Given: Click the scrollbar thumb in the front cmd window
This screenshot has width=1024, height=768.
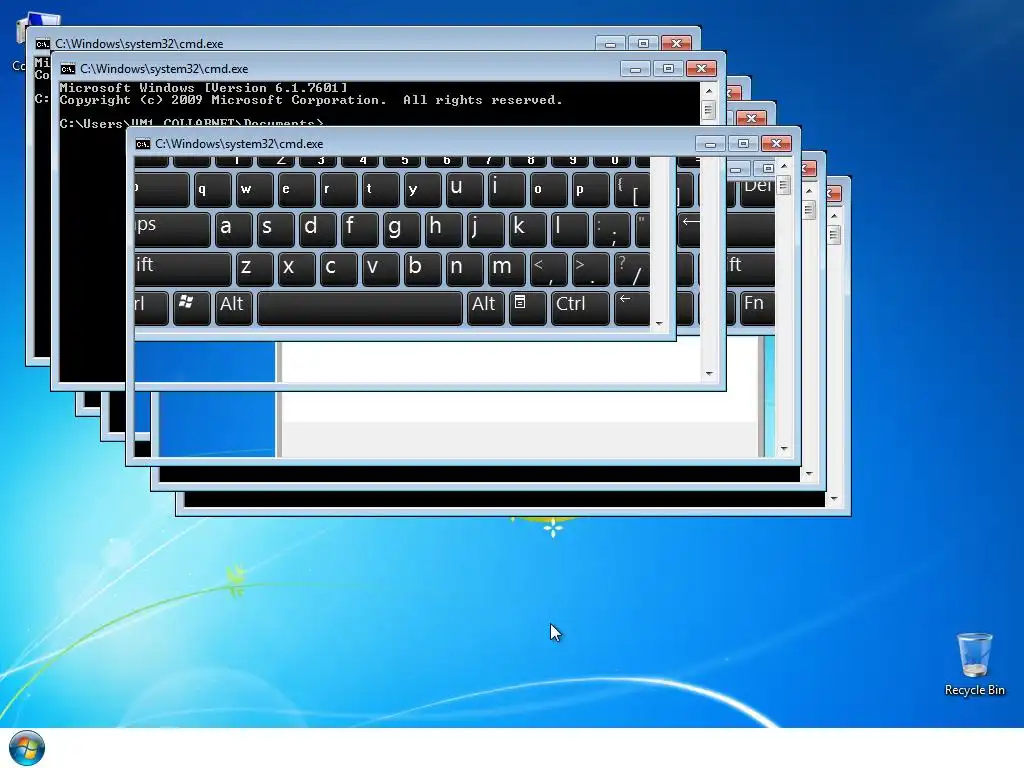Looking at the screenshot, I should tap(784, 185).
